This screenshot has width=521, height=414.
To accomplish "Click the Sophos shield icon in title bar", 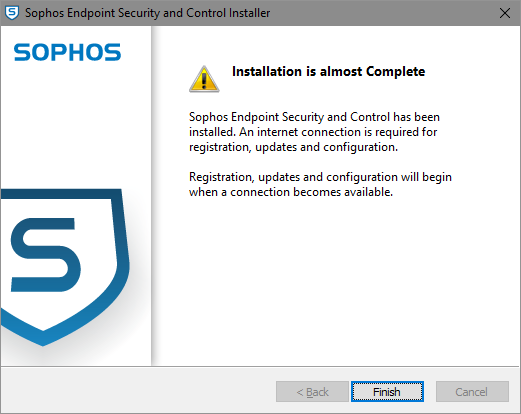I will point(12,13).
